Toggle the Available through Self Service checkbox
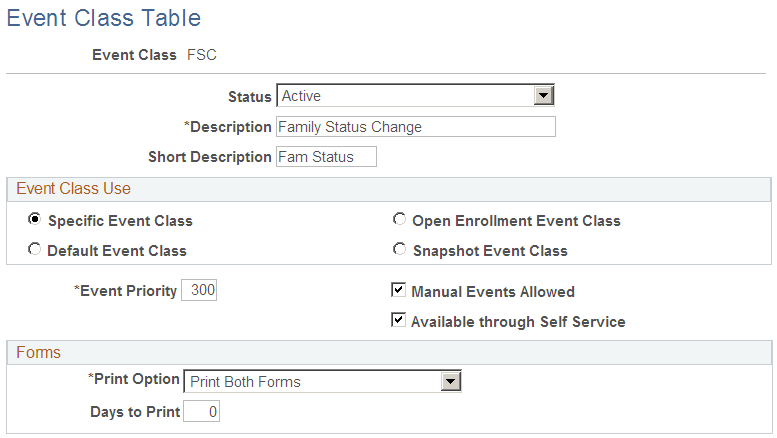The width and height of the screenshot is (777, 438). 399,321
